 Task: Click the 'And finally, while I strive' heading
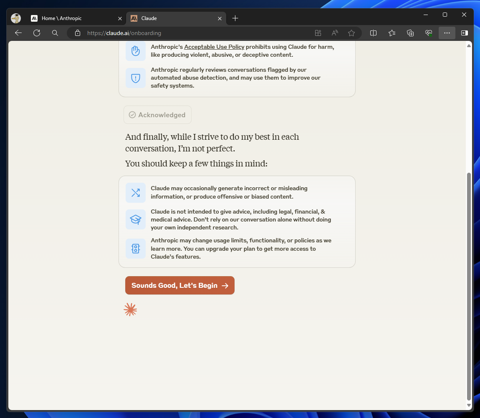click(212, 143)
